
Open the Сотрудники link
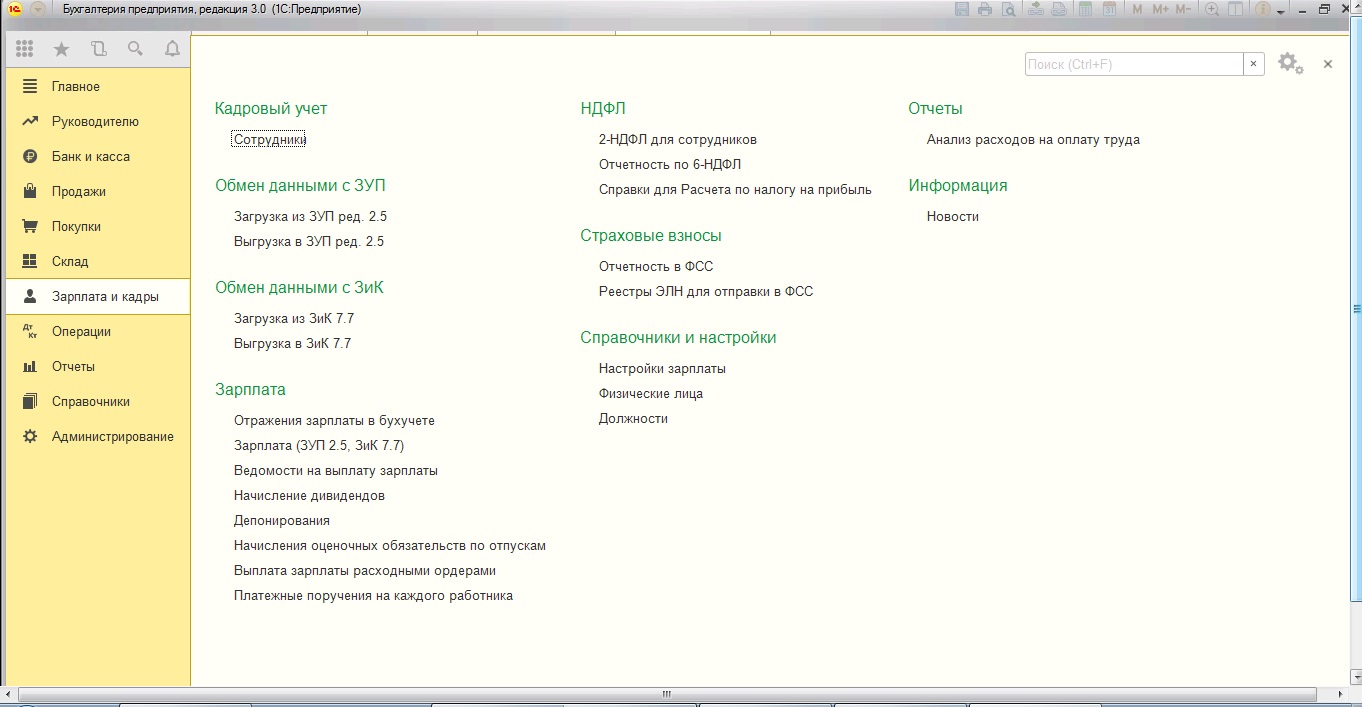(270, 140)
